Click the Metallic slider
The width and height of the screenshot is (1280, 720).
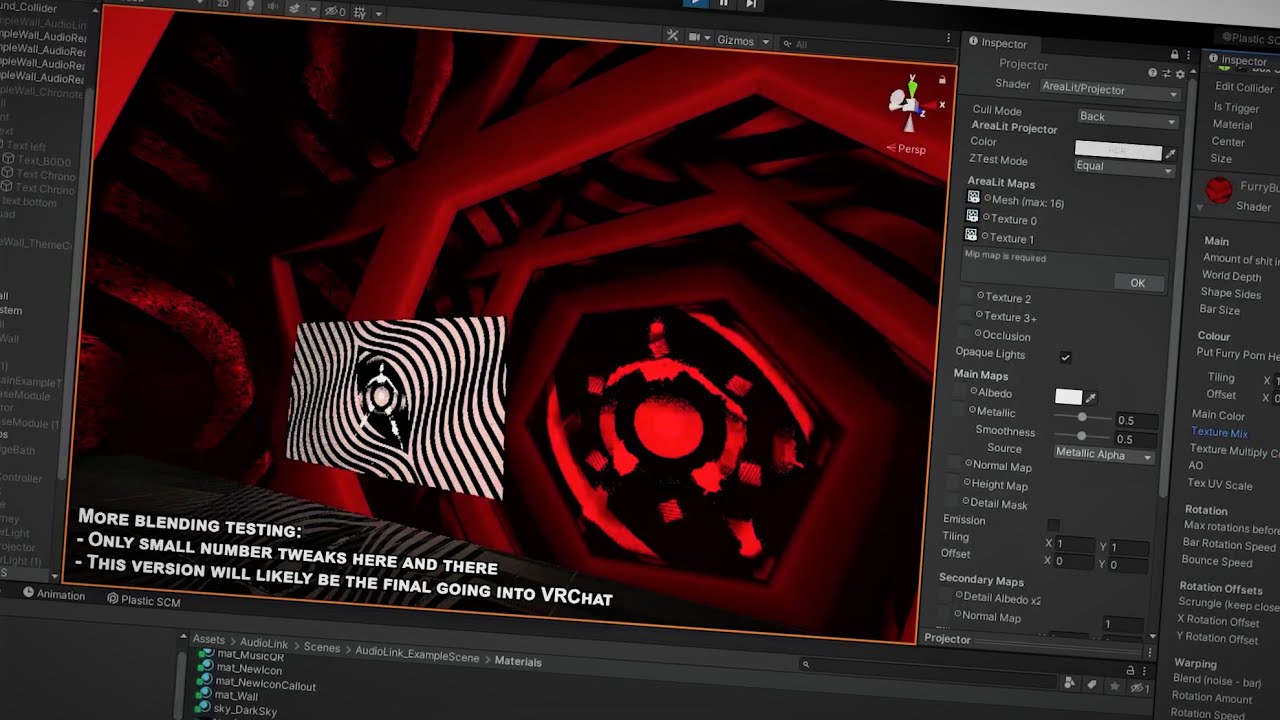[x=1081, y=417]
